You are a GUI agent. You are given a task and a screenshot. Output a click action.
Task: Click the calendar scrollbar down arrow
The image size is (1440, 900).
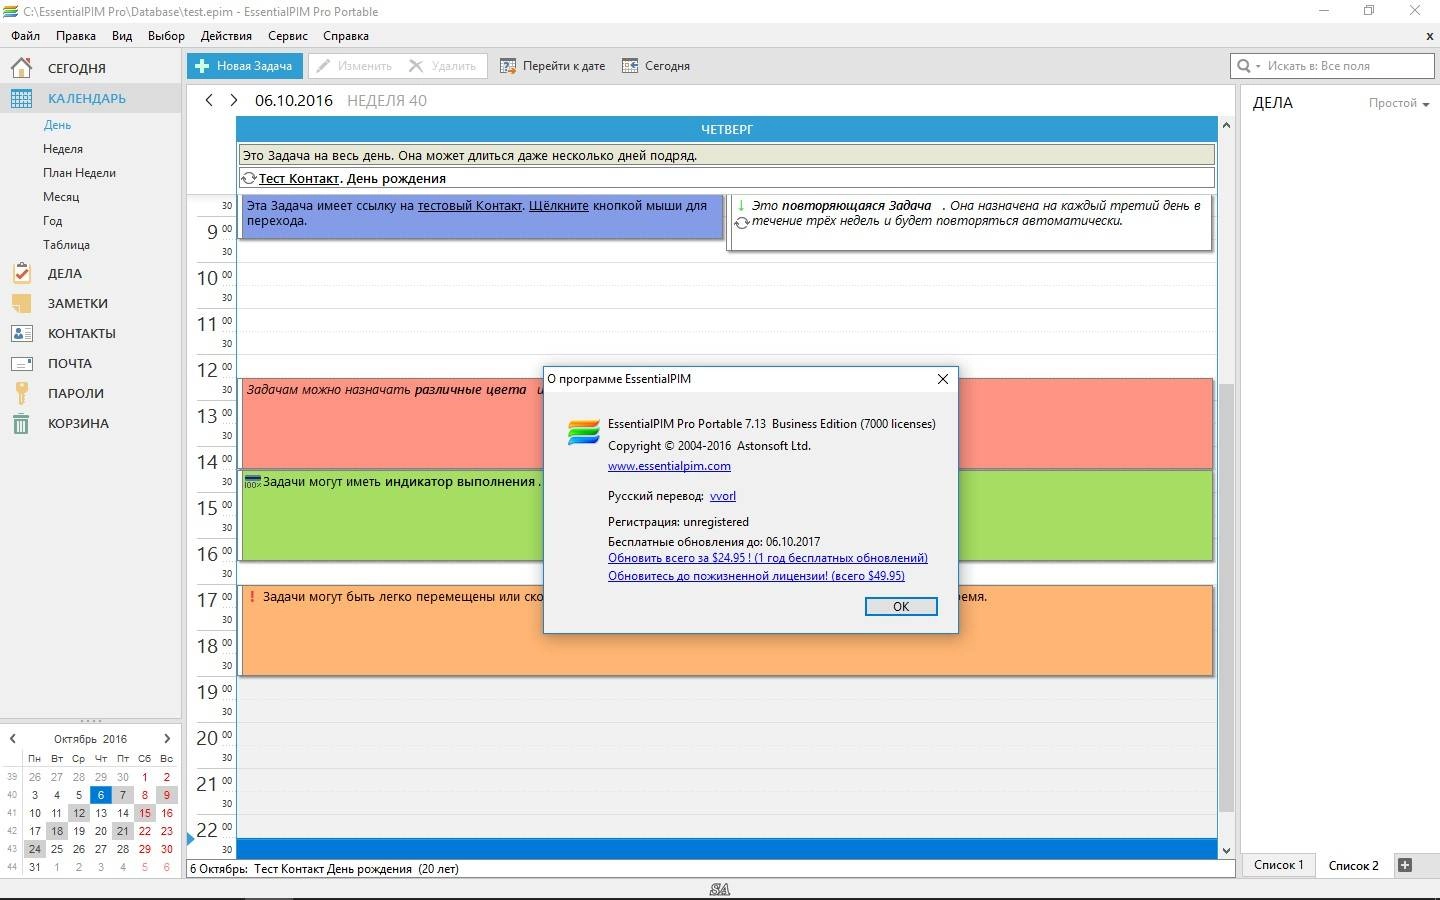coord(1226,850)
